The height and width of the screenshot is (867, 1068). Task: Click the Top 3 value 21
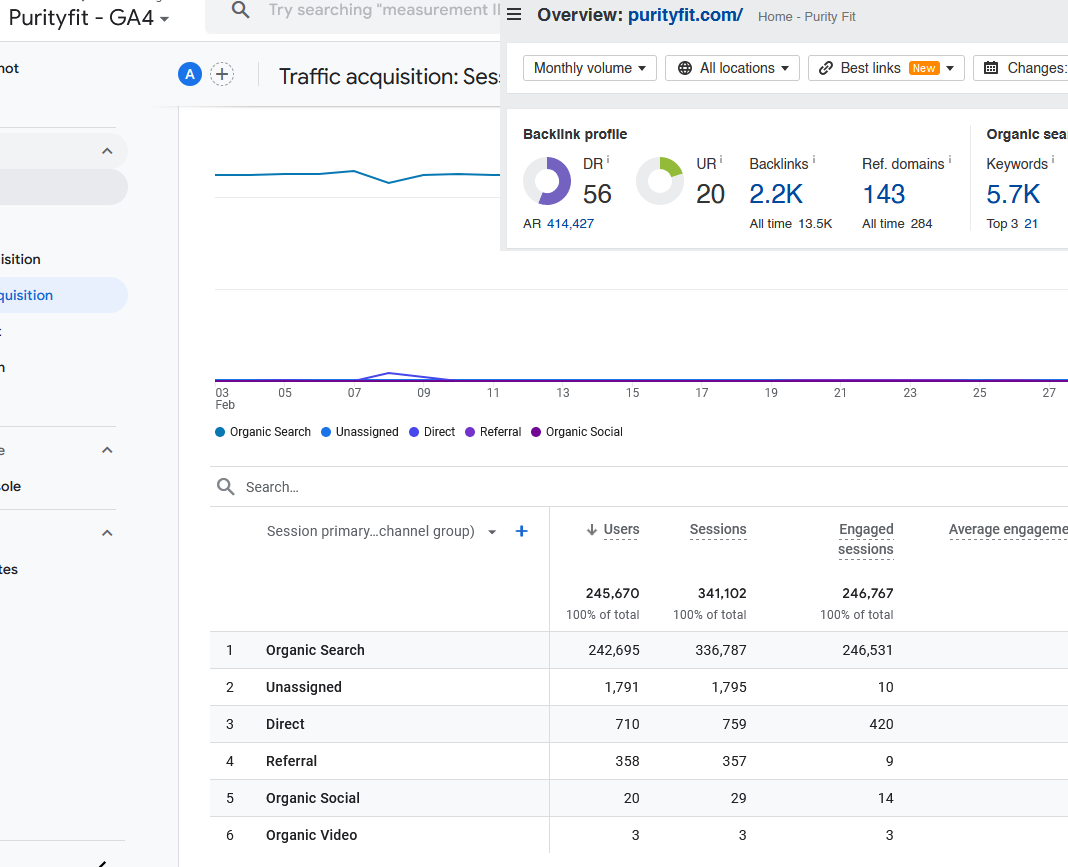tap(1031, 223)
